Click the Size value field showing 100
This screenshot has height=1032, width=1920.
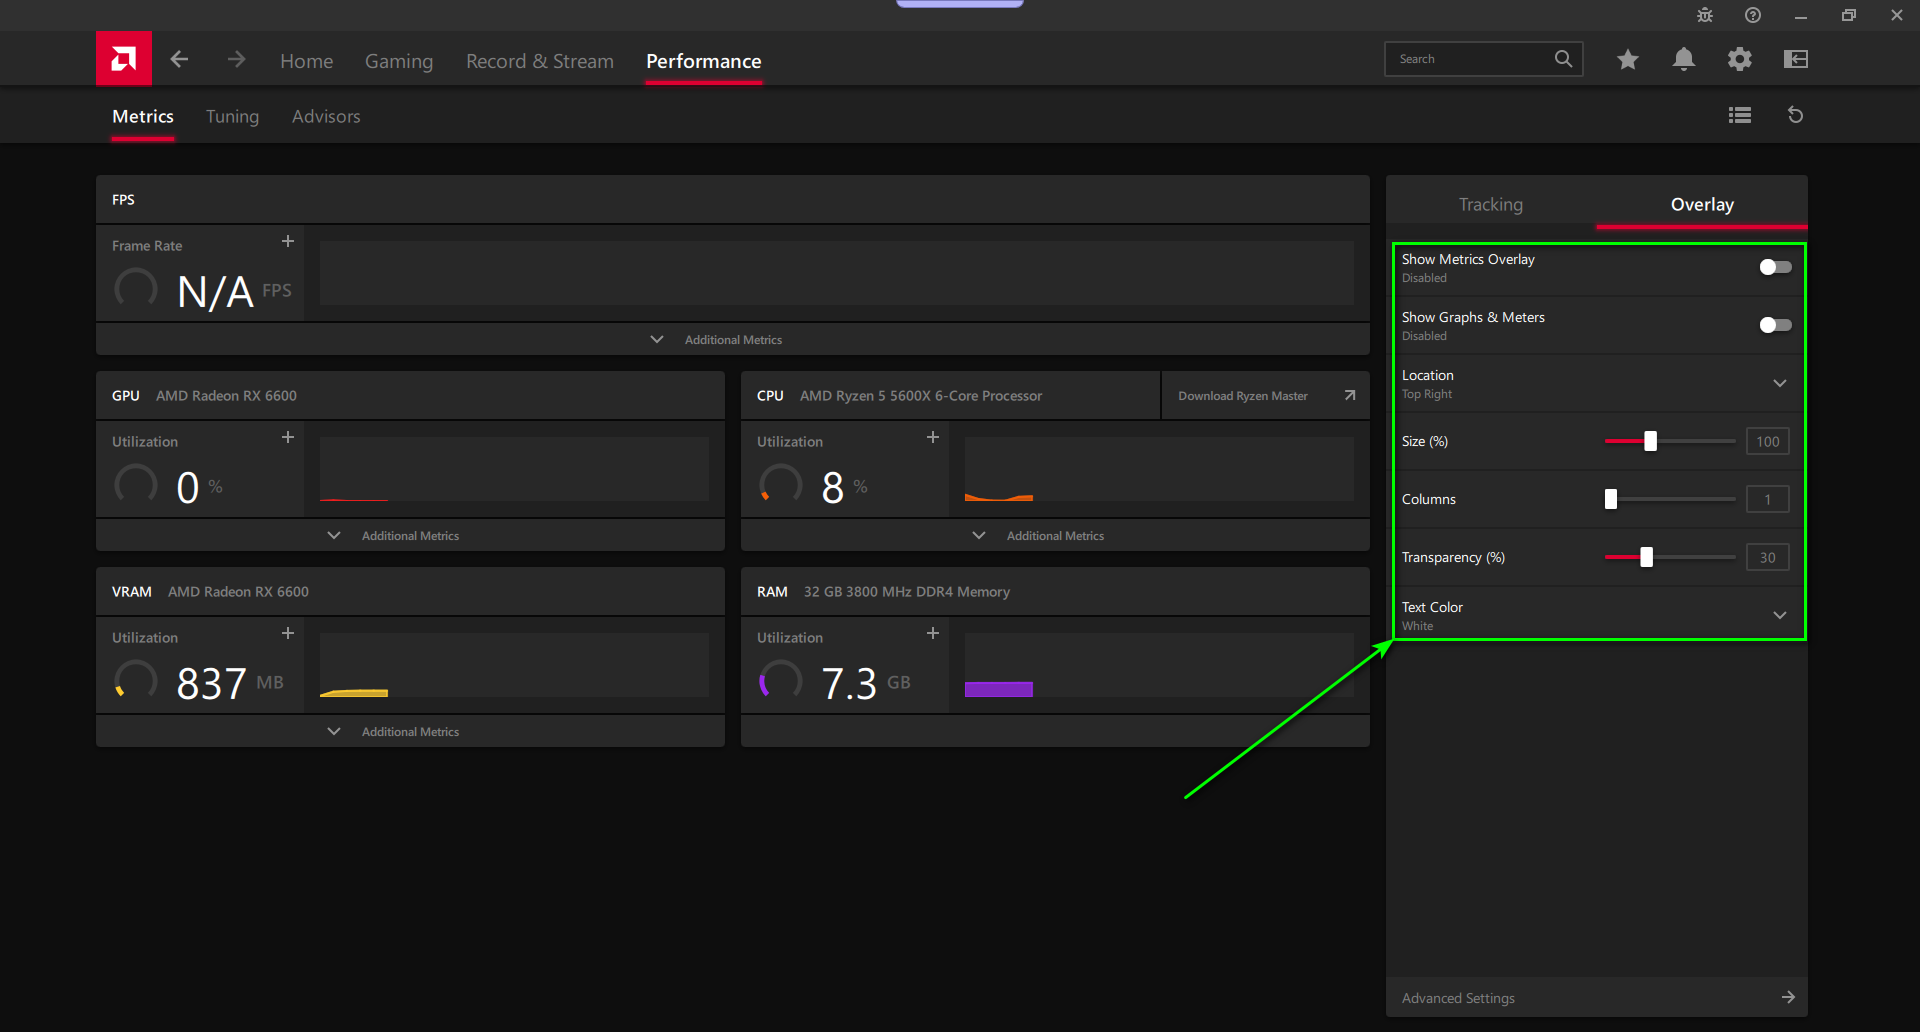pyautogui.click(x=1768, y=441)
